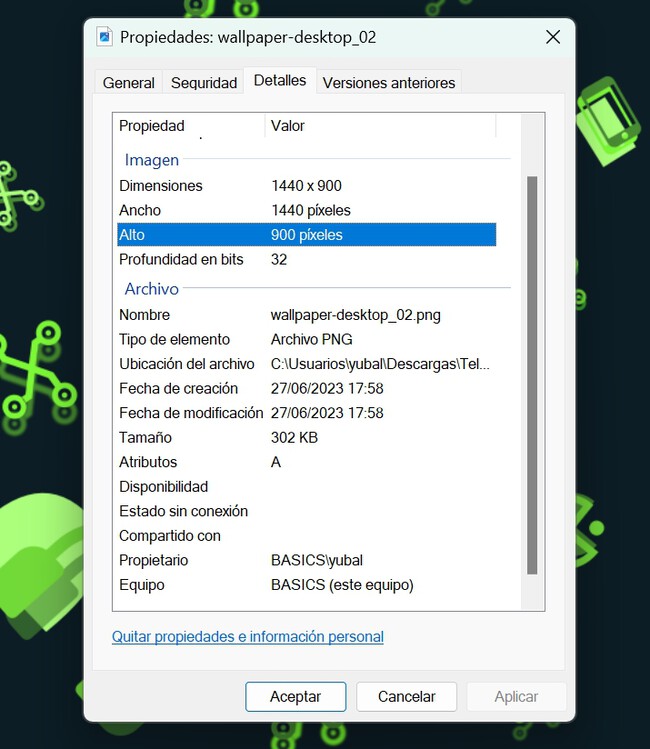Image resolution: width=650 pixels, height=749 pixels.
Task: Select the Ancho property row
Action: pos(140,211)
